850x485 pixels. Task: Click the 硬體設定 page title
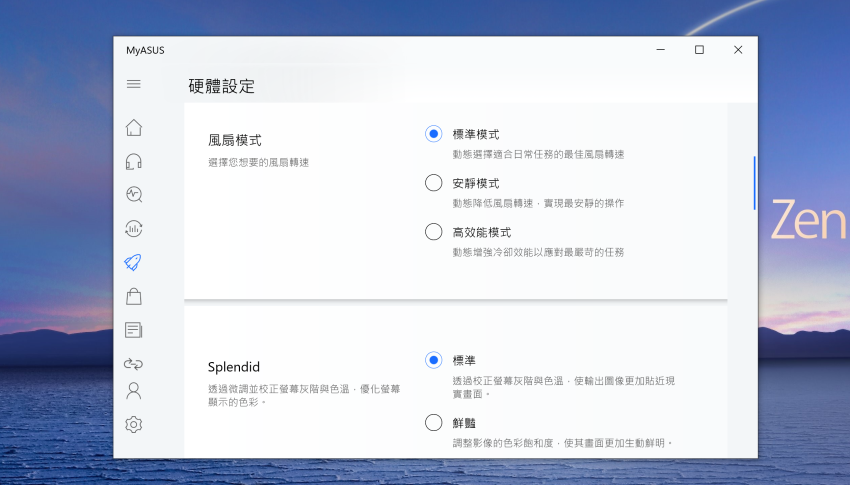222,86
